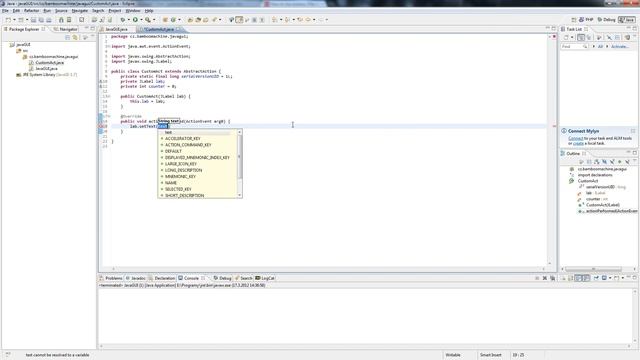
Task: Select import declarations in Outline
Action: tap(595, 175)
